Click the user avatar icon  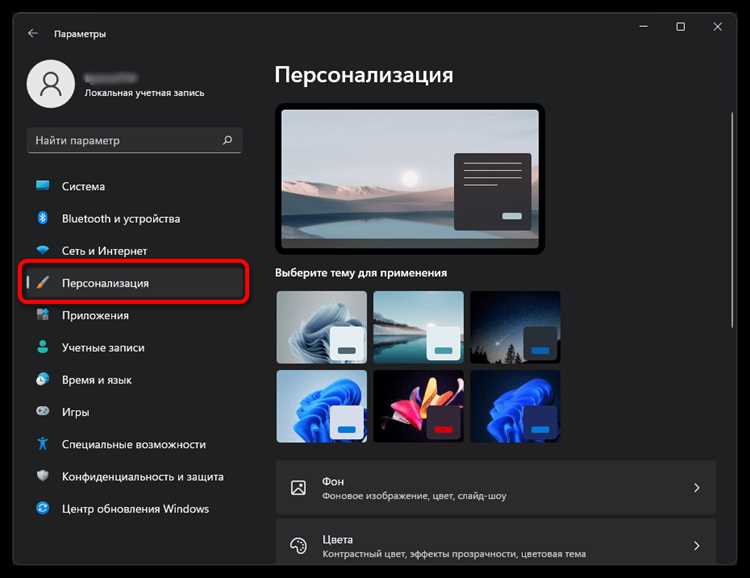point(51,84)
